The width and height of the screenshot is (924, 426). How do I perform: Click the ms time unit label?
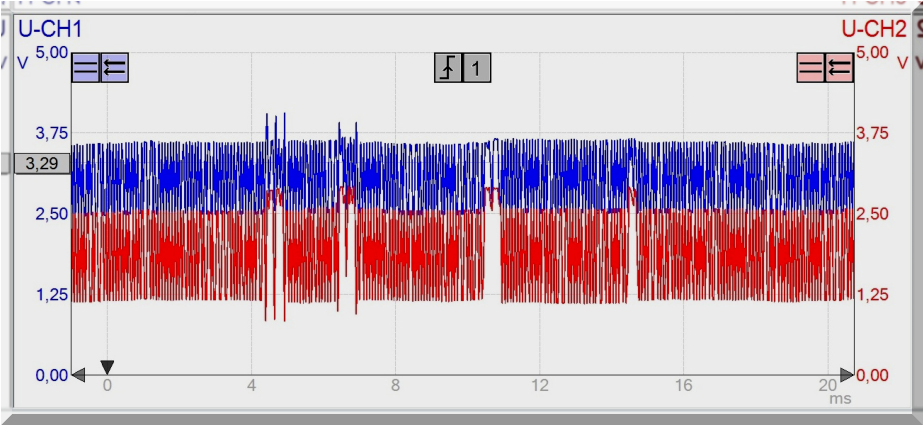(x=840, y=399)
